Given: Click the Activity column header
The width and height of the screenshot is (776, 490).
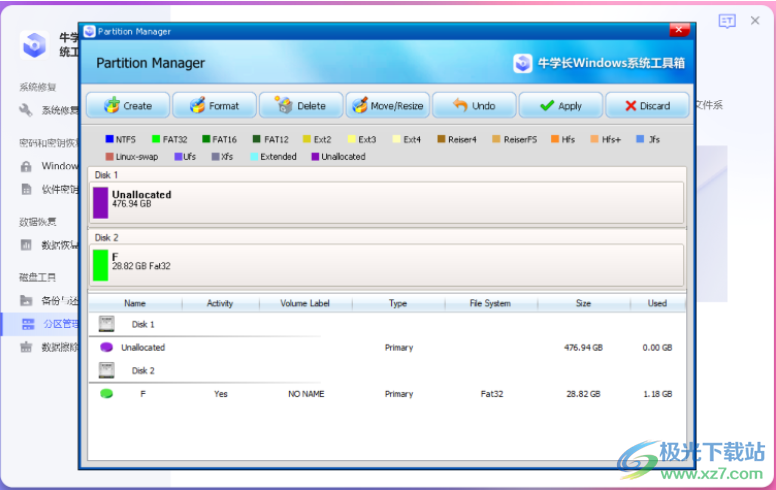Looking at the screenshot, I should 220,303.
